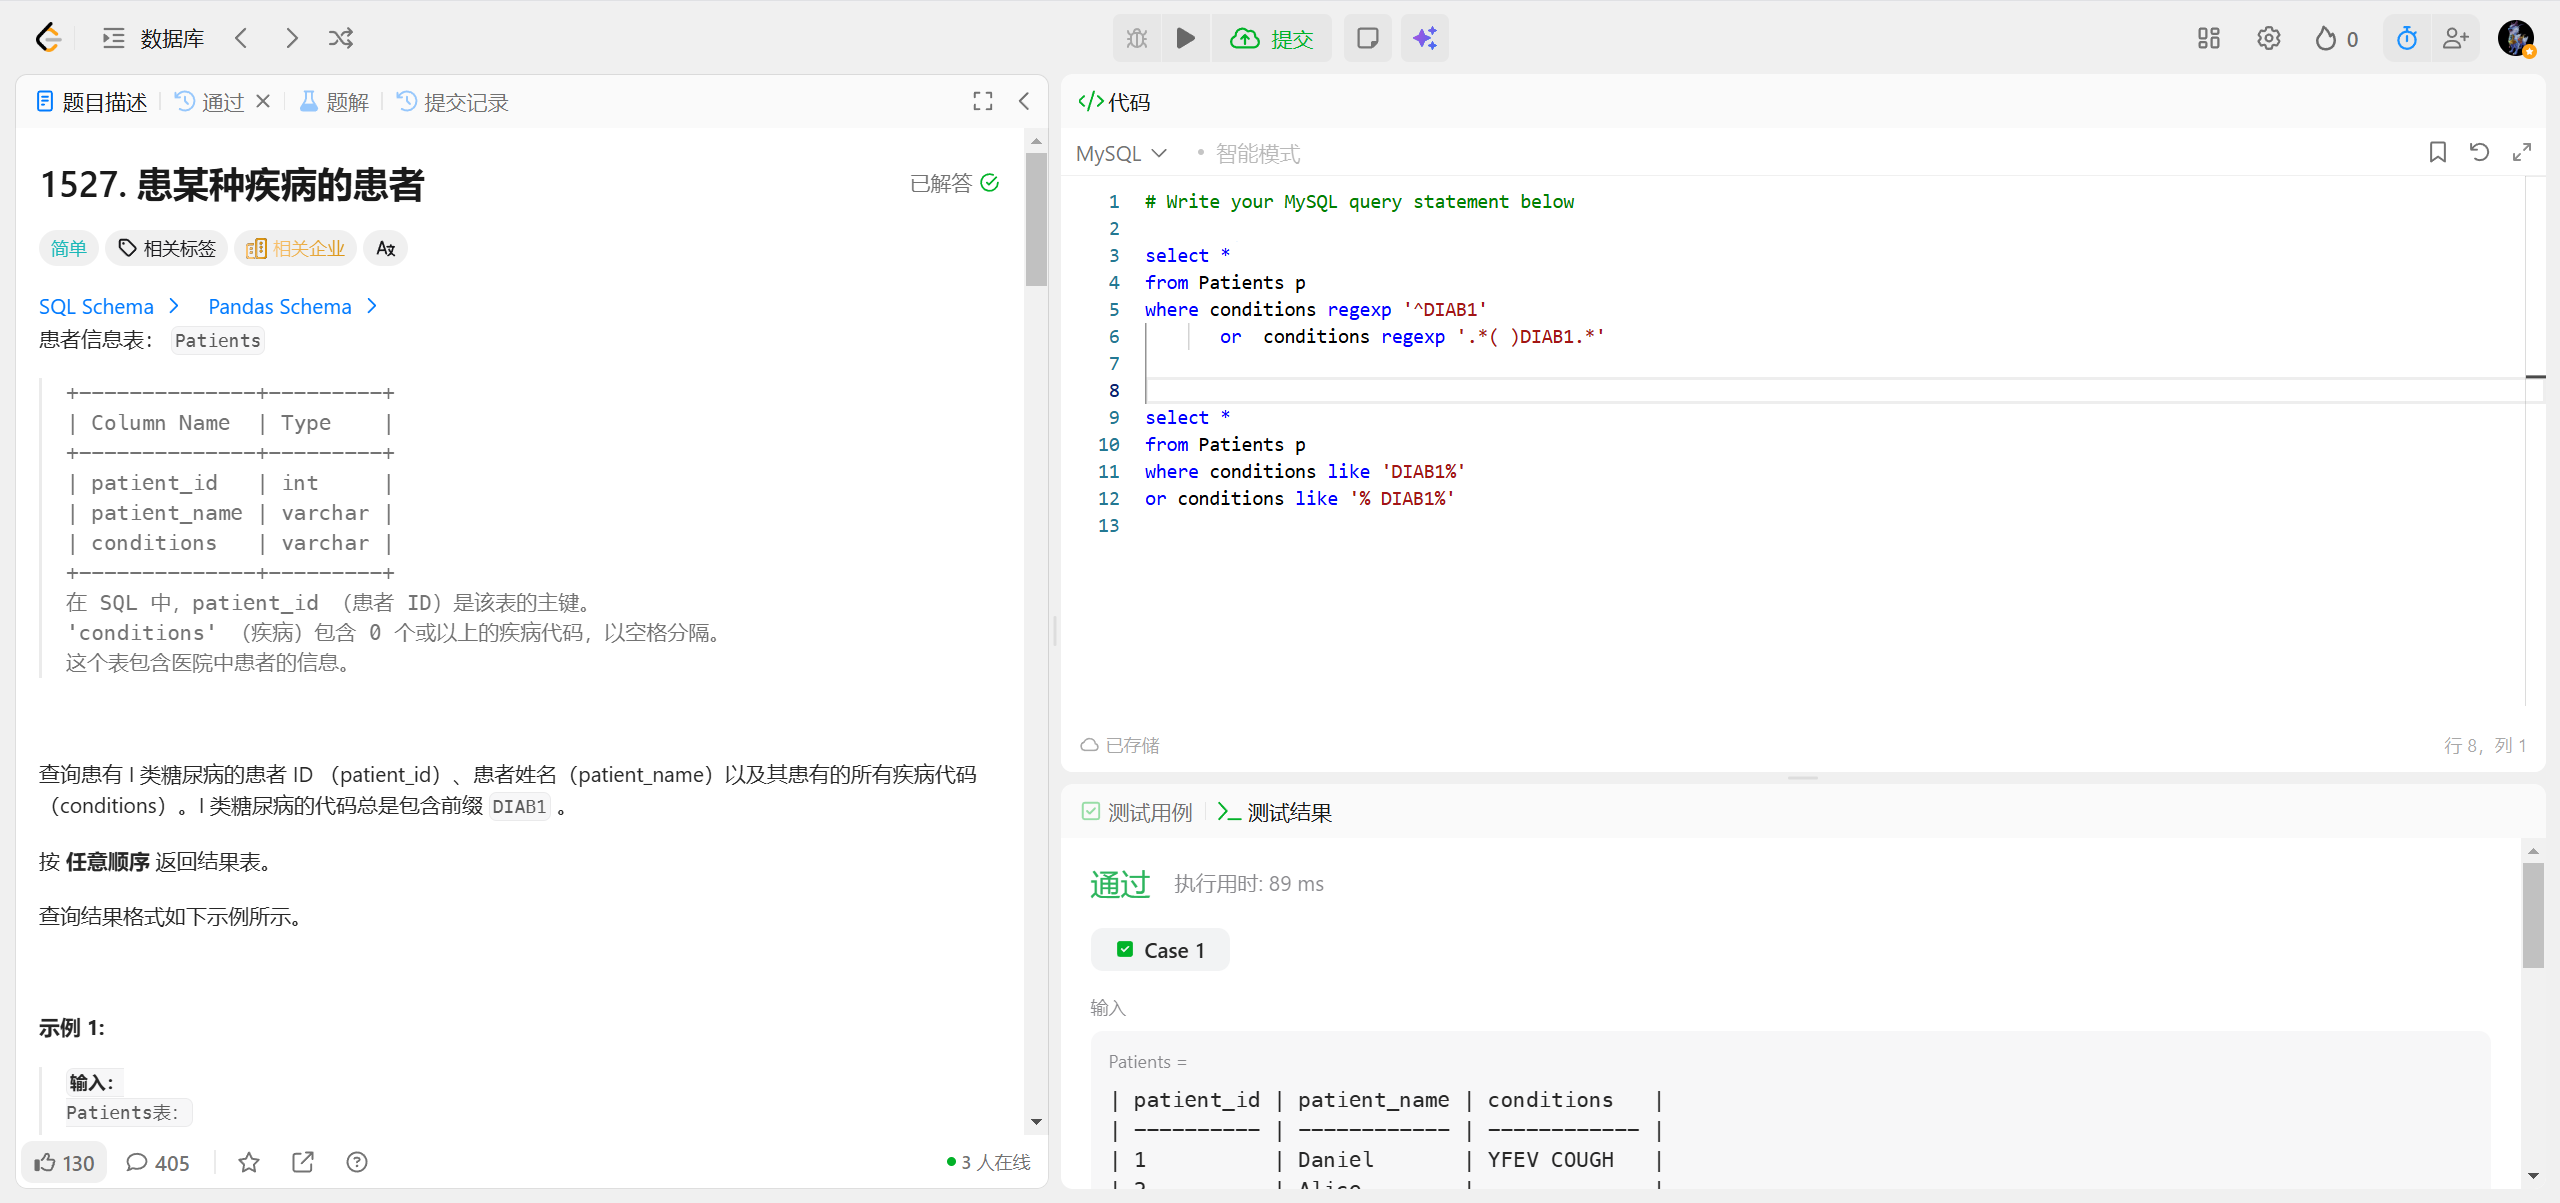This screenshot has height=1203, width=2560.
Task: Pick a random problem with shuffle icon
Action: (341, 38)
